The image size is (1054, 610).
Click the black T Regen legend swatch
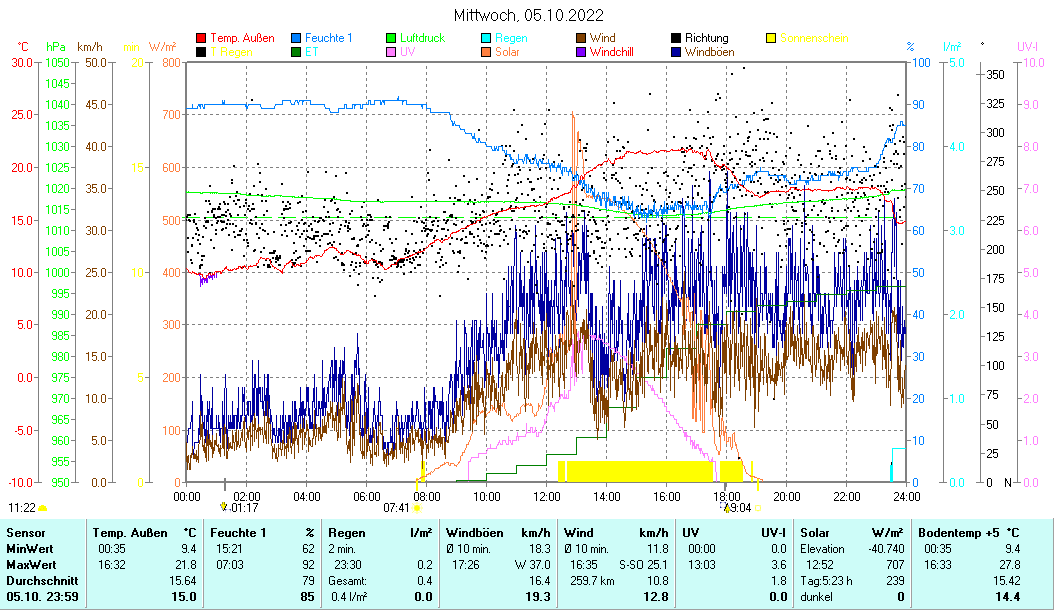[200, 52]
